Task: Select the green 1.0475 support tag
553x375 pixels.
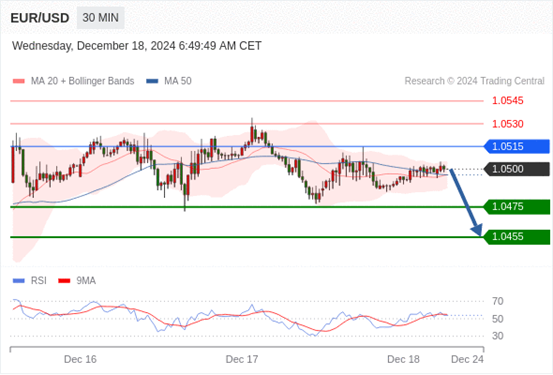Action: tap(516, 207)
